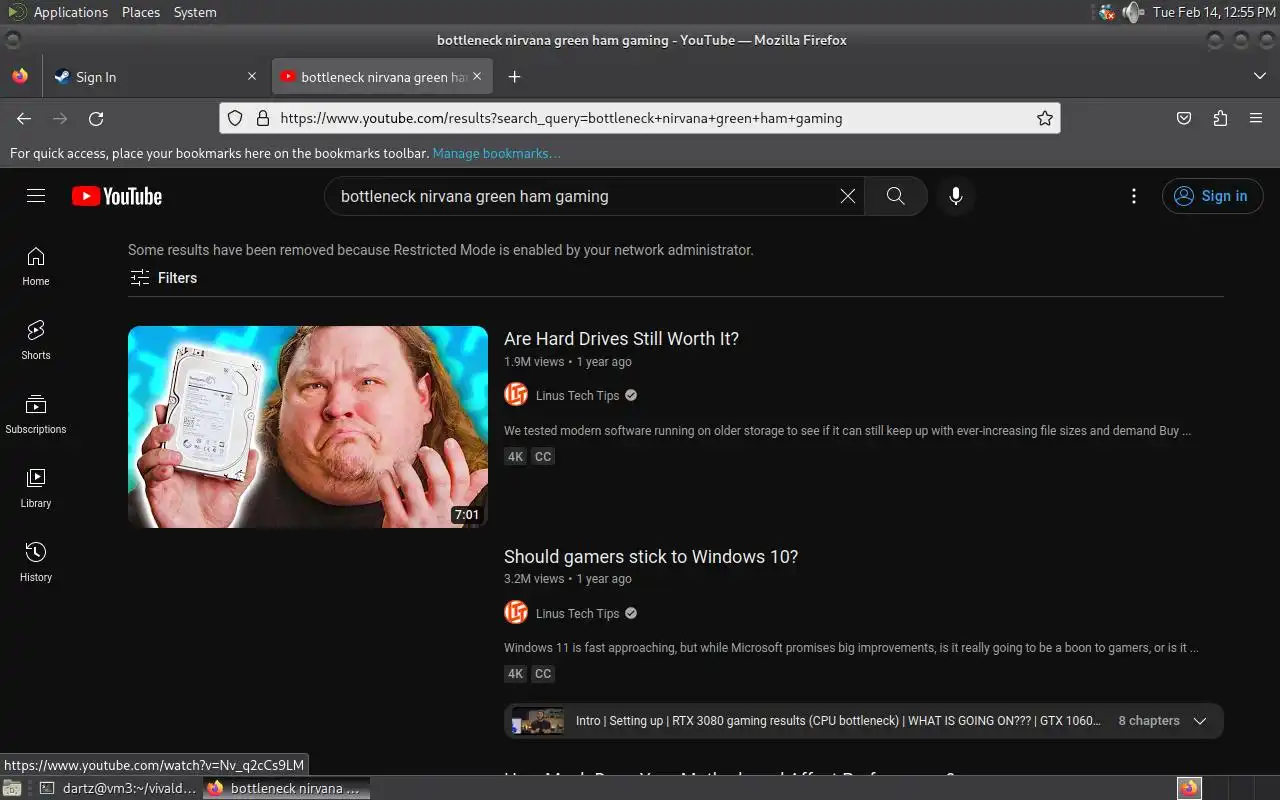The image size is (1280, 800).
Task: Play the hard drive video thumbnail
Action: pyautogui.click(x=308, y=427)
